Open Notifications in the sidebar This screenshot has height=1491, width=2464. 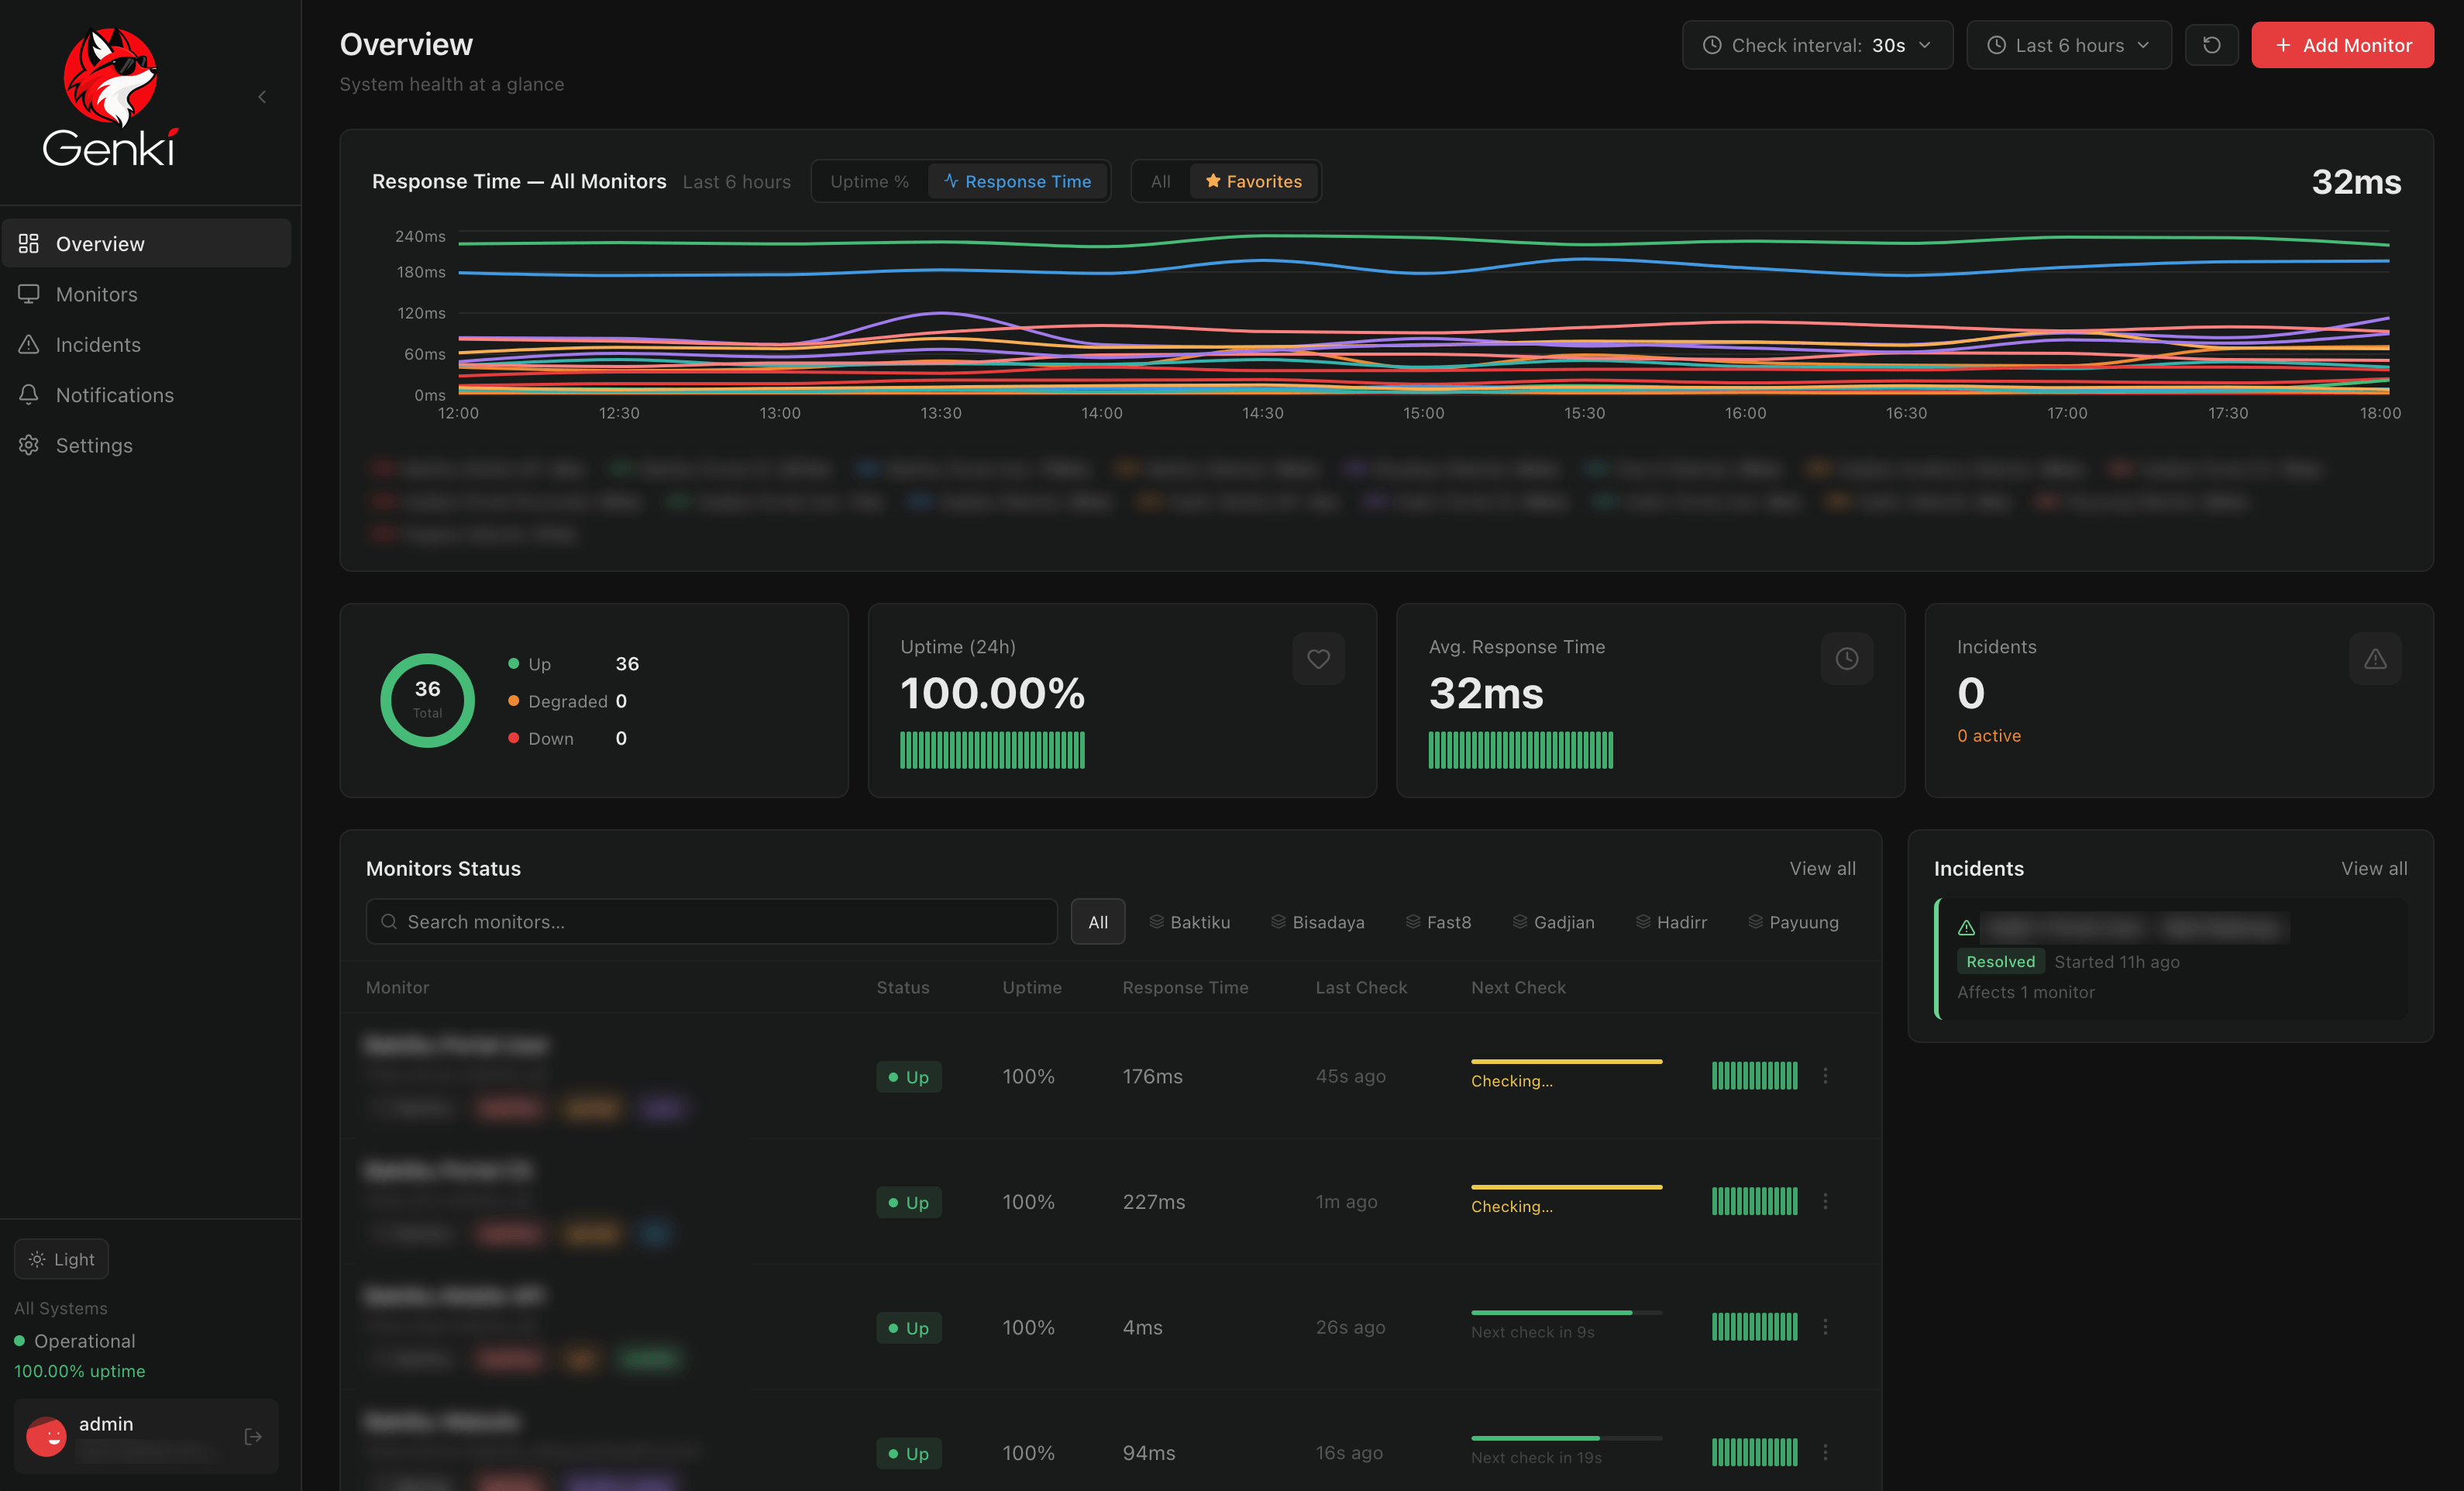point(147,395)
